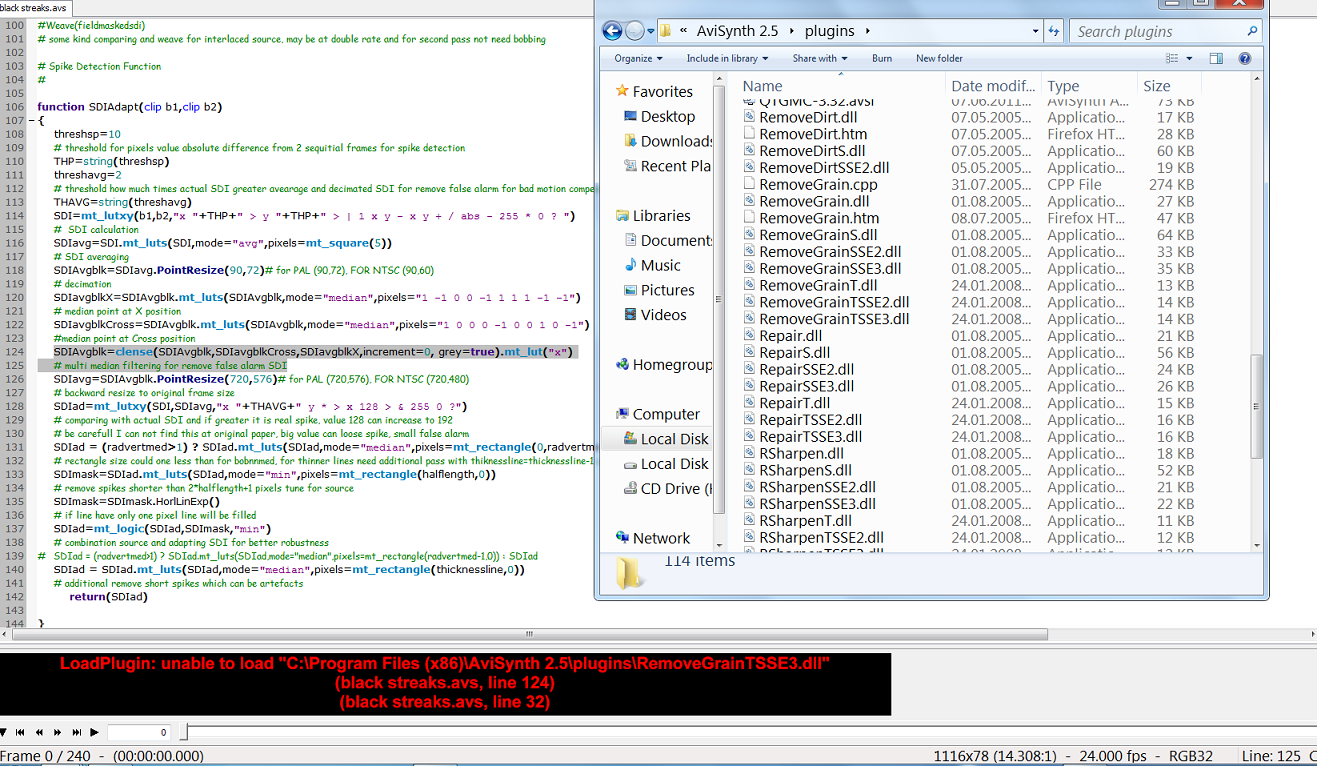Image resolution: width=1317 pixels, height=766 pixels.
Task: Click the Burn toolbar button
Action: click(882, 59)
